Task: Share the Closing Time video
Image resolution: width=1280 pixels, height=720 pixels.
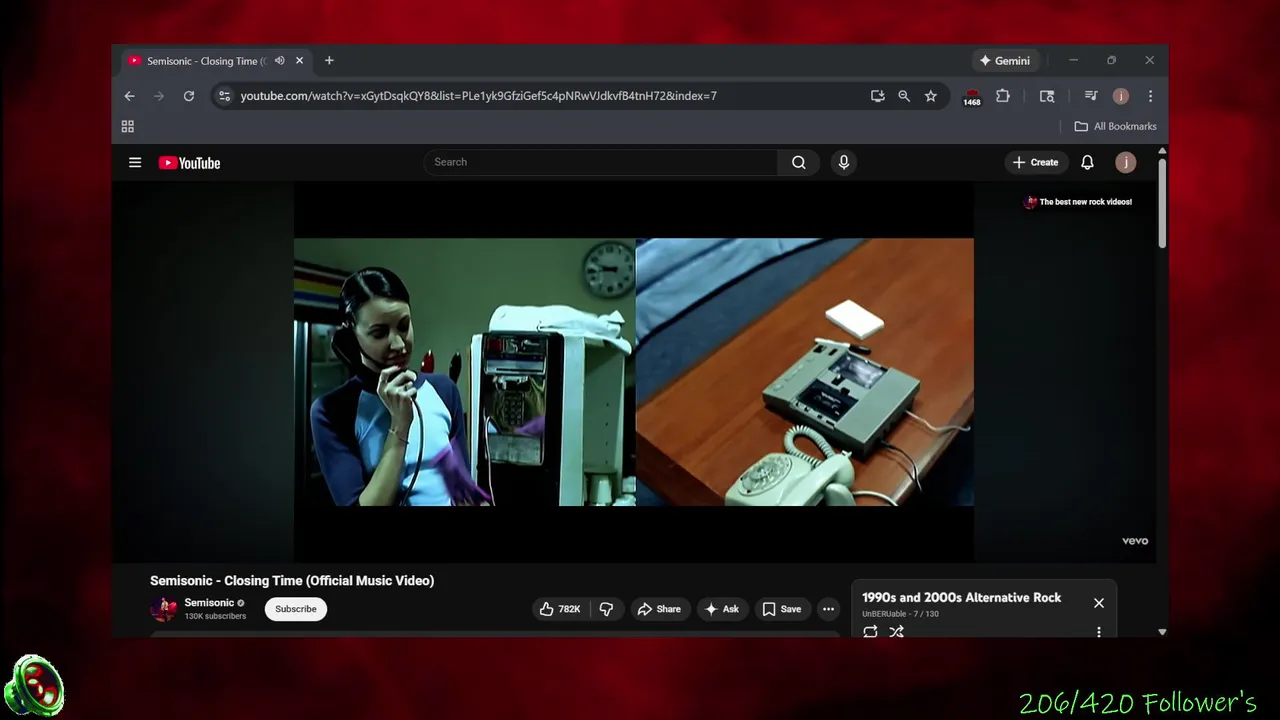Action: 659,609
